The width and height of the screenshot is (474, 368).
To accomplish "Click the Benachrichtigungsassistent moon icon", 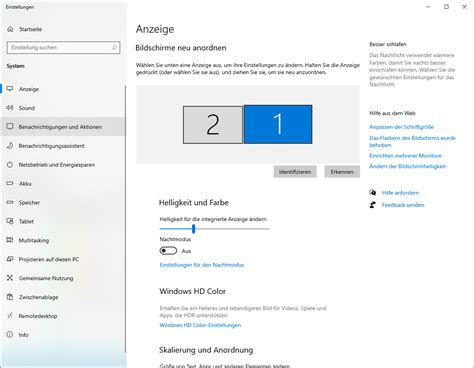I will [x=10, y=146].
